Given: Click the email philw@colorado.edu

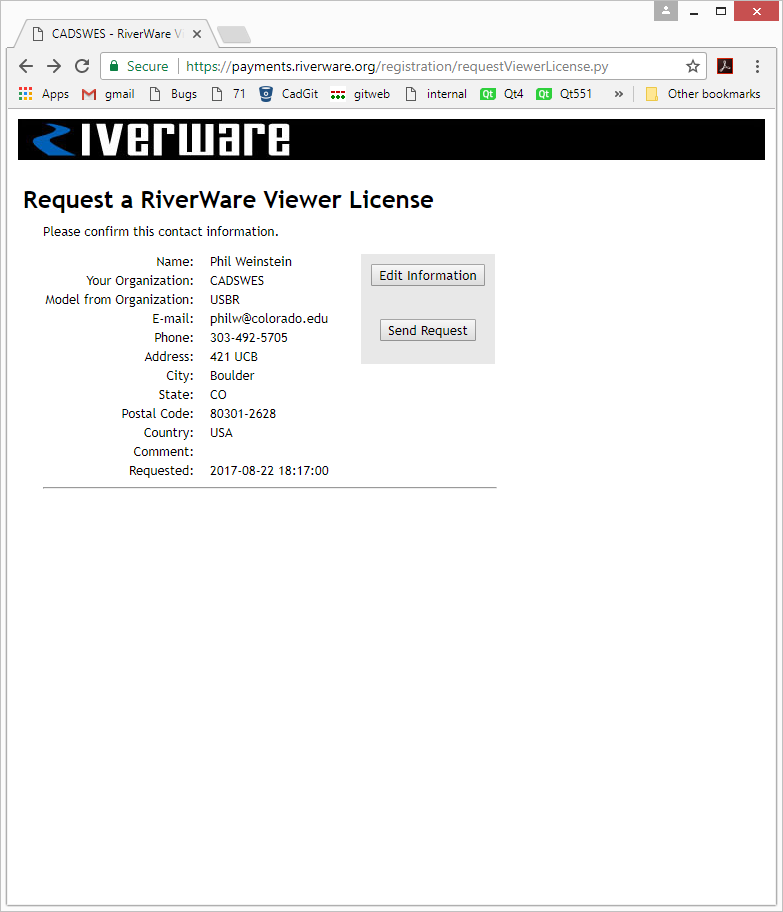Looking at the screenshot, I should pos(269,319).
